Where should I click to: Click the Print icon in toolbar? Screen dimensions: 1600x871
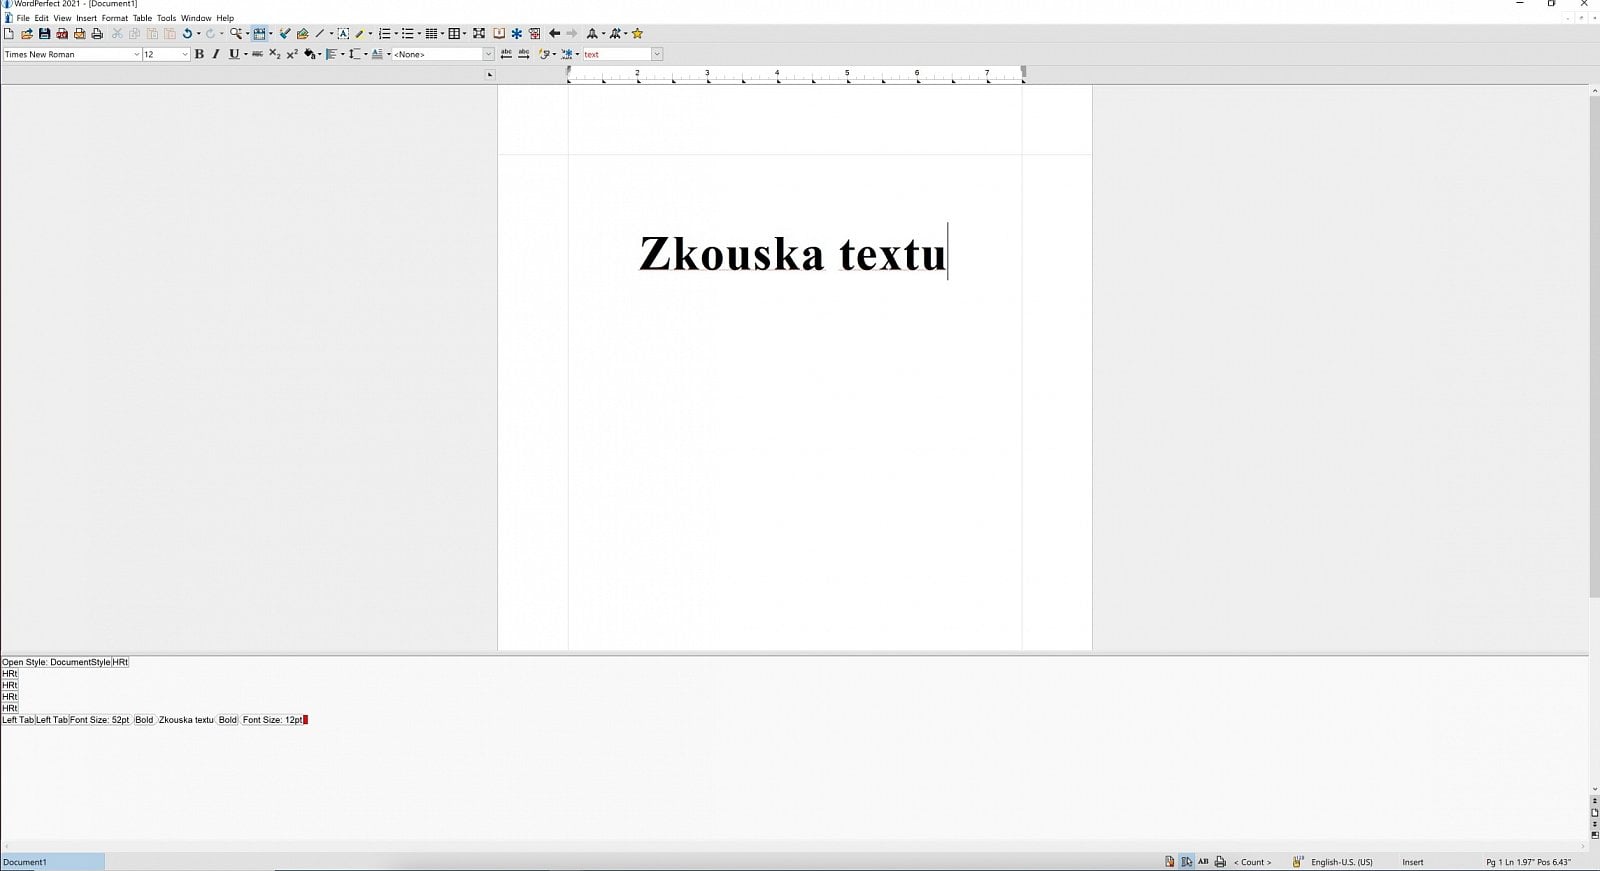(97, 33)
